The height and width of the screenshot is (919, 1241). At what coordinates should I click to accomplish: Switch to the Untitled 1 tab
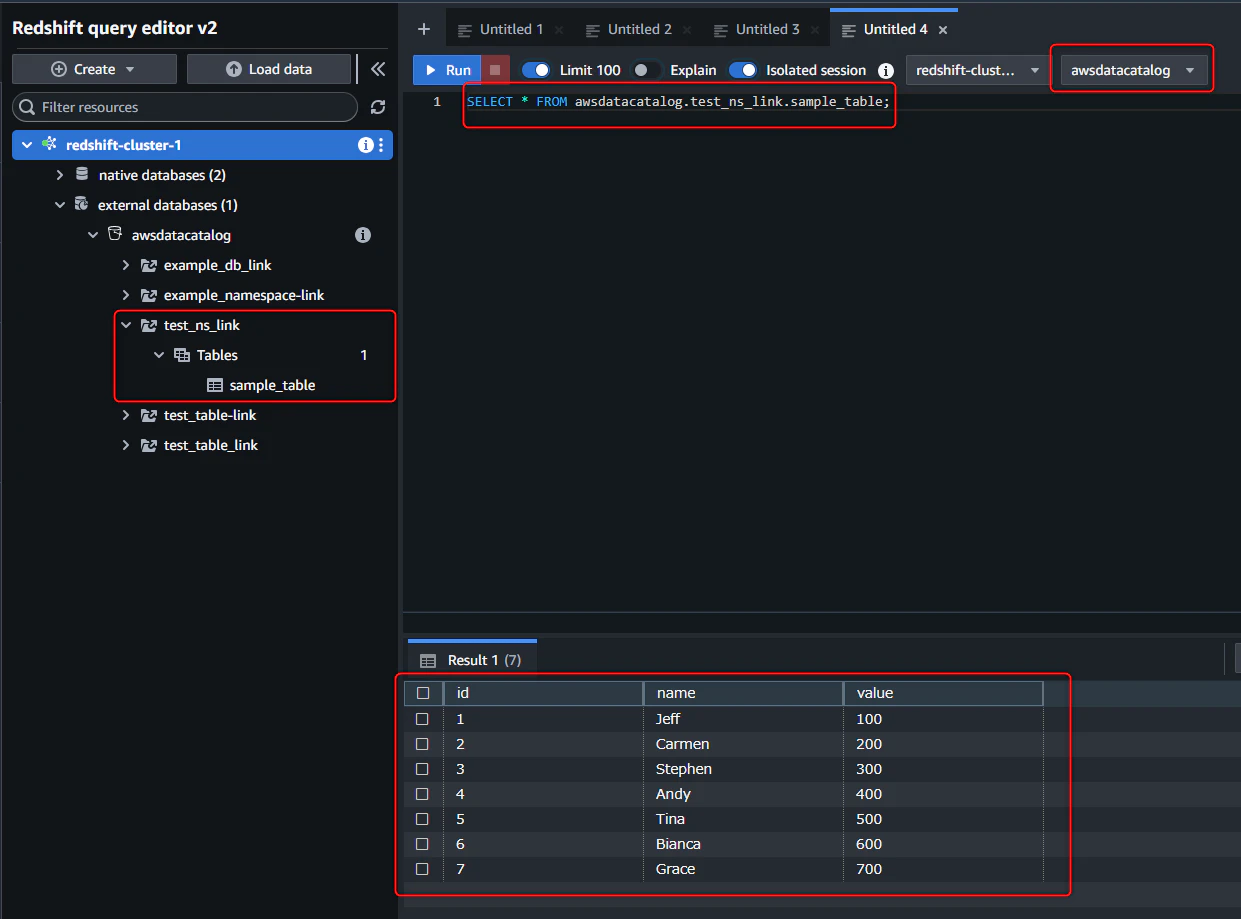pos(511,30)
